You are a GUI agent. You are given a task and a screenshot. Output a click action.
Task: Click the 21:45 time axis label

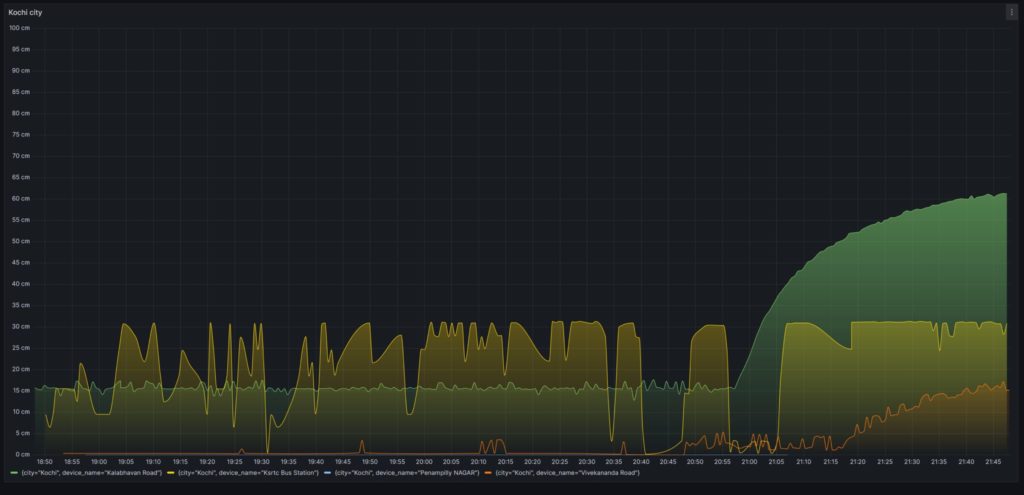pyautogui.click(x=993, y=462)
